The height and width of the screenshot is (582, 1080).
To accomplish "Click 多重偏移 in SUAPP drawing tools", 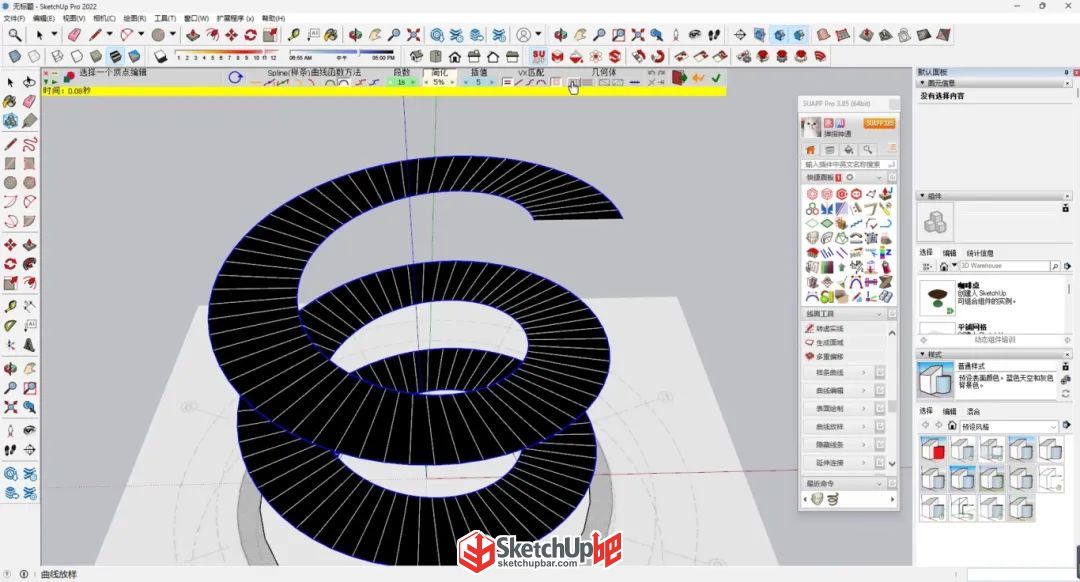I will tap(829, 357).
